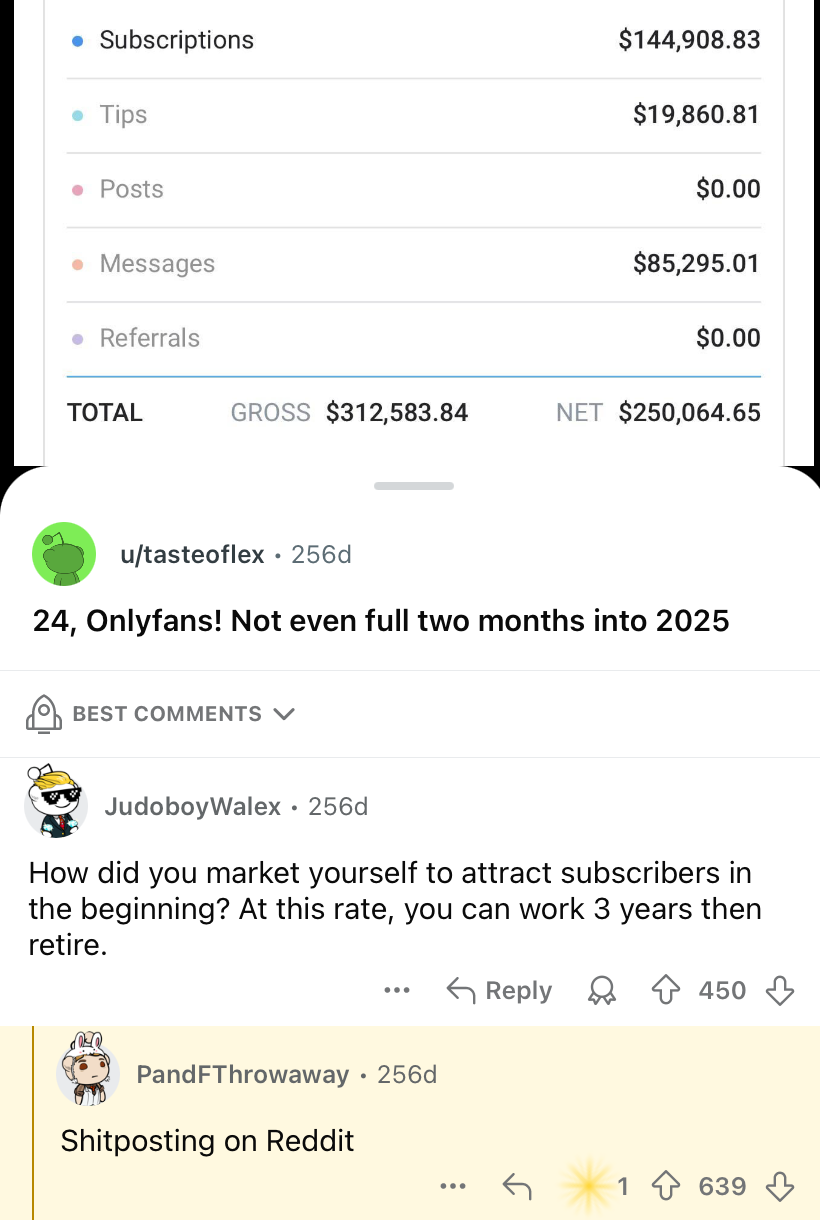Image resolution: width=820 pixels, height=1220 pixels.
Task: Tap u/tasteoflex's green avatar
Action: (x=64, y=553)
